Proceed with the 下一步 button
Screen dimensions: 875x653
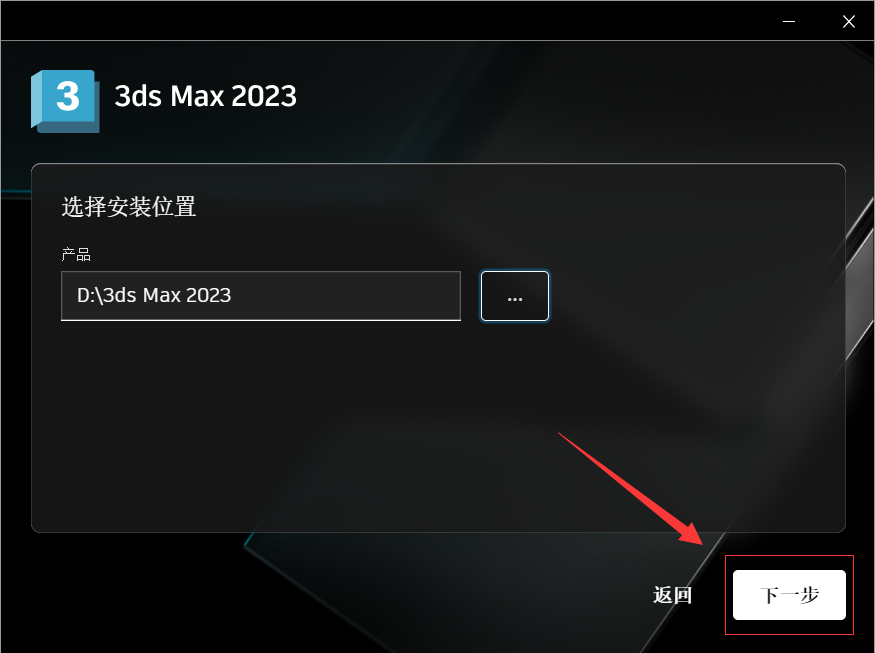click(x=789, y=594)
